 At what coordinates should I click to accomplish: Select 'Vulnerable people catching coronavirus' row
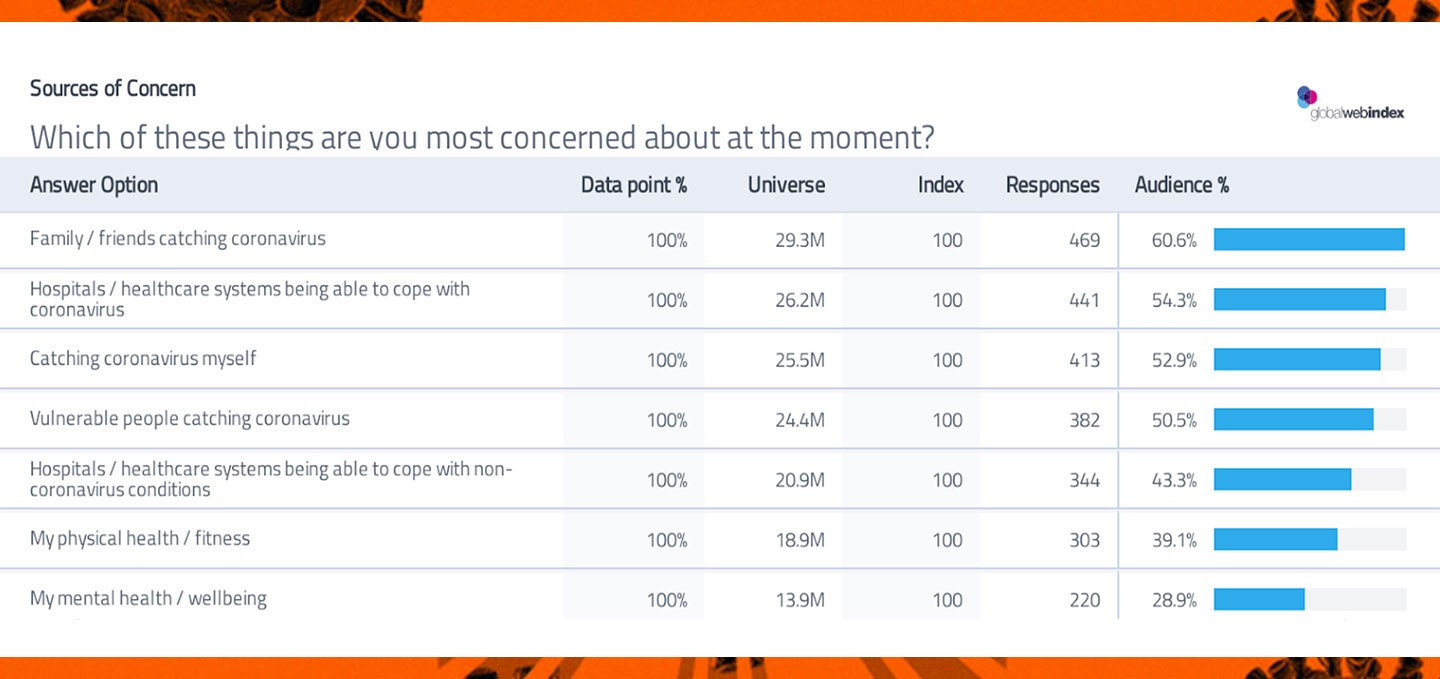coord(190,418)
